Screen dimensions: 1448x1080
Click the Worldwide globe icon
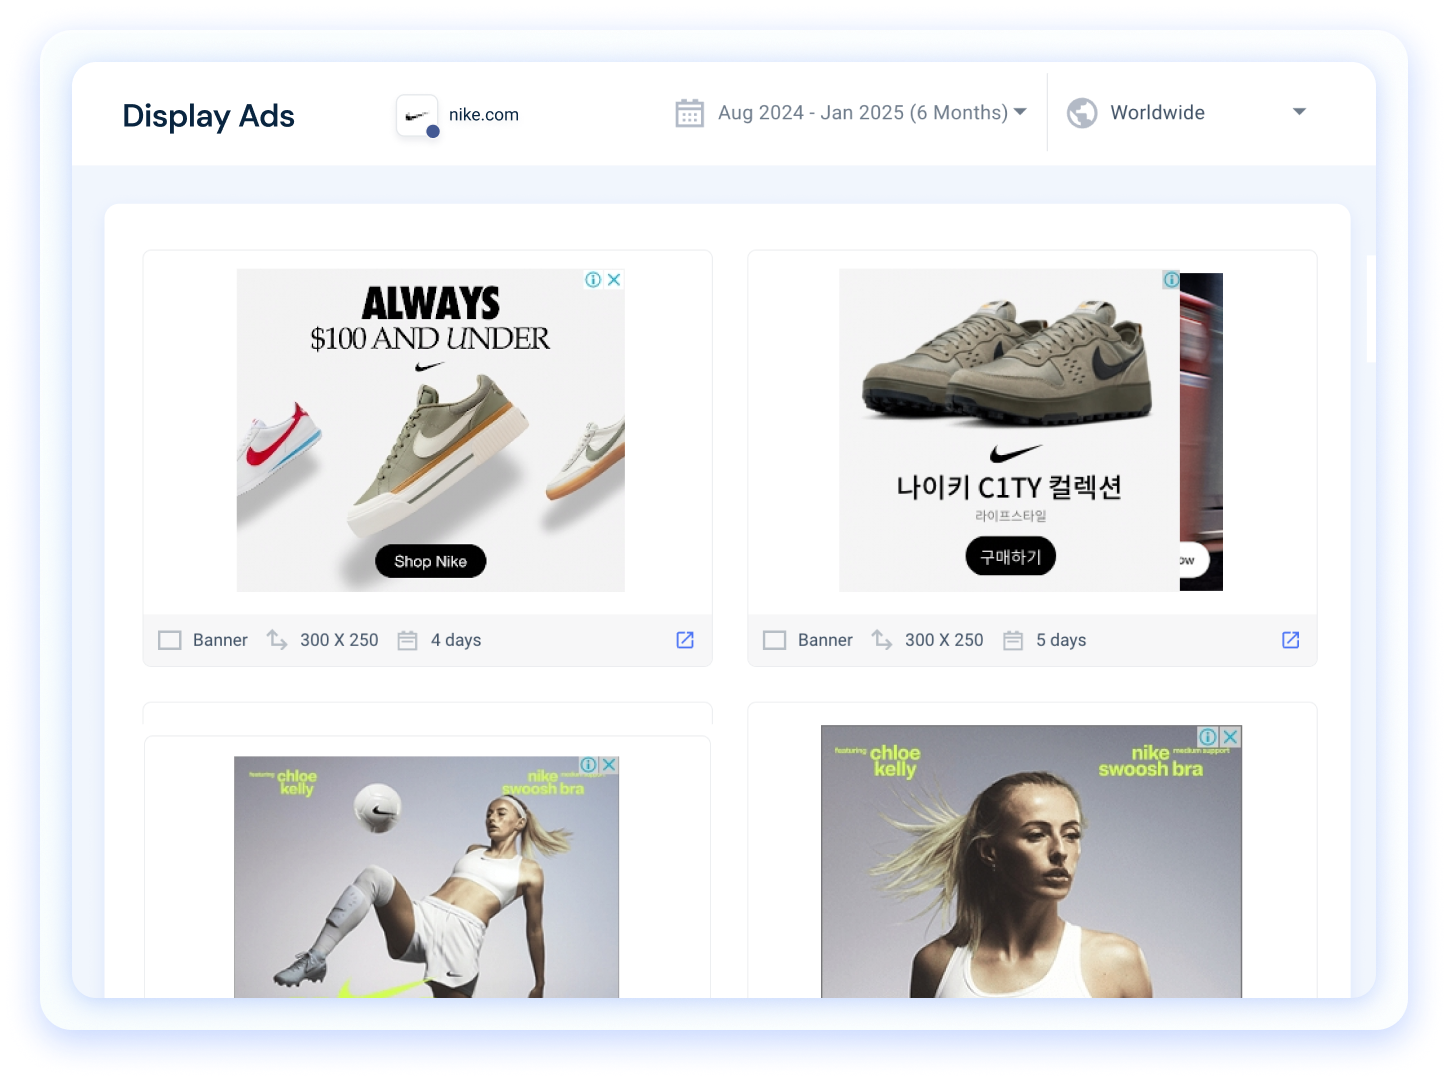pyautogui.click(x=1082, y=113)
